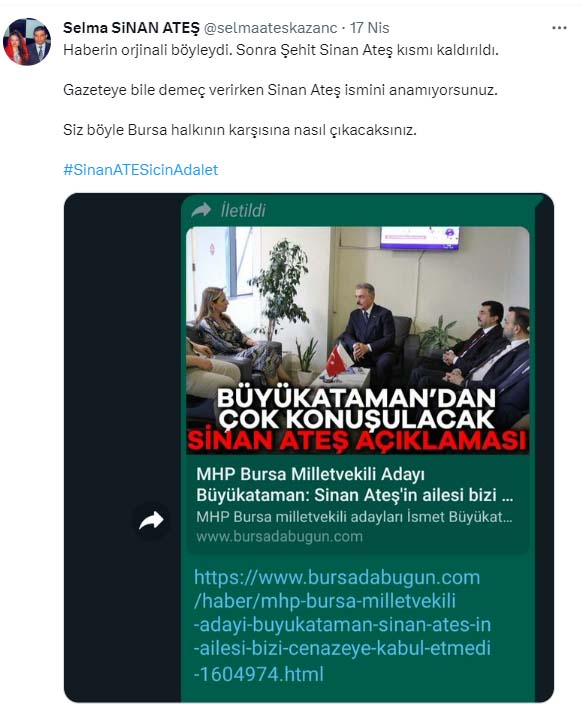
Task: Click the 17 Nis timestamp
Action: [x=369, y=28]
